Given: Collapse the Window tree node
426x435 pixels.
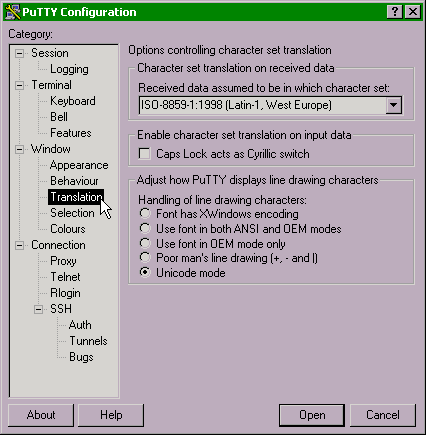Looking at the screenshot, I should coord(20,149).
